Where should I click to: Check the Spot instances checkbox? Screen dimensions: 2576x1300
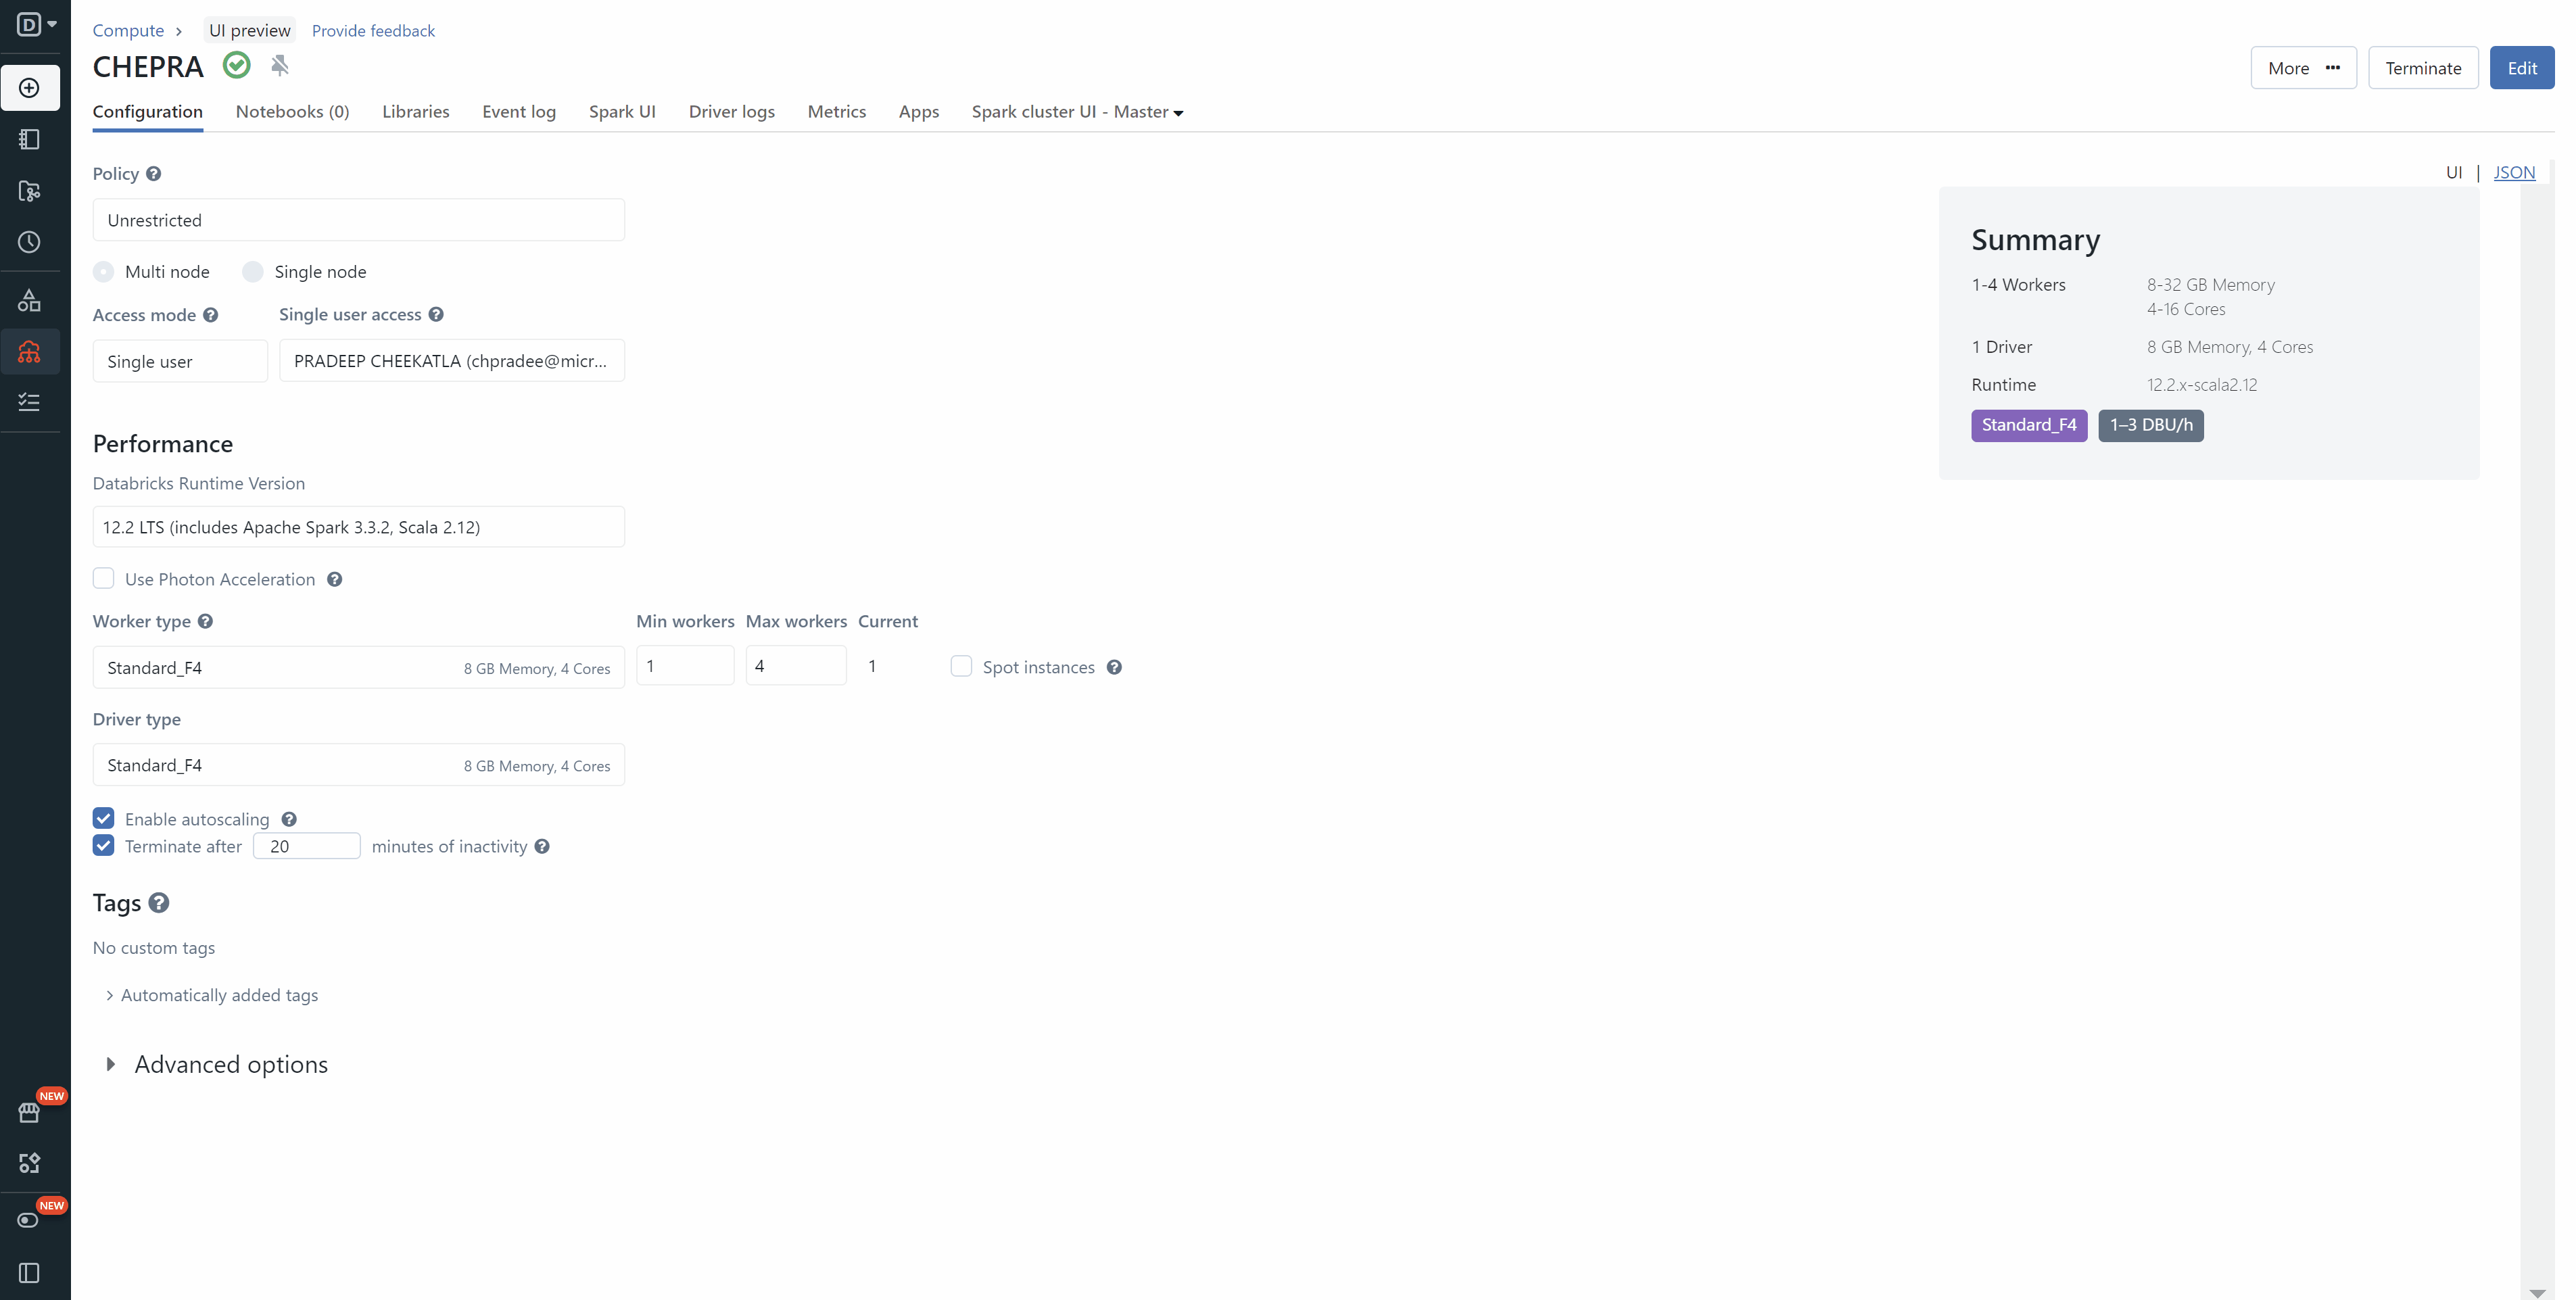click(x=961, y=666)
